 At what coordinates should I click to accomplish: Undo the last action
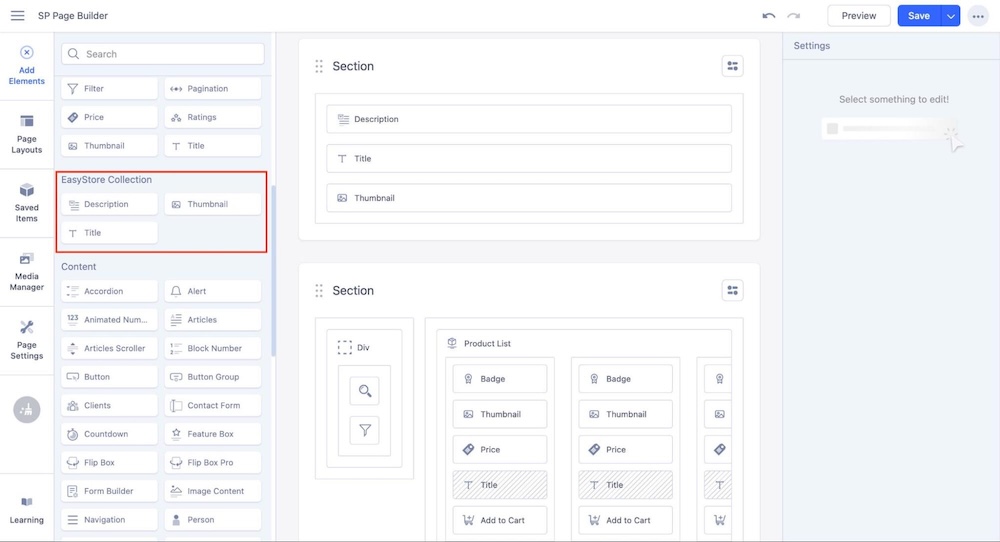click(768, 16)
